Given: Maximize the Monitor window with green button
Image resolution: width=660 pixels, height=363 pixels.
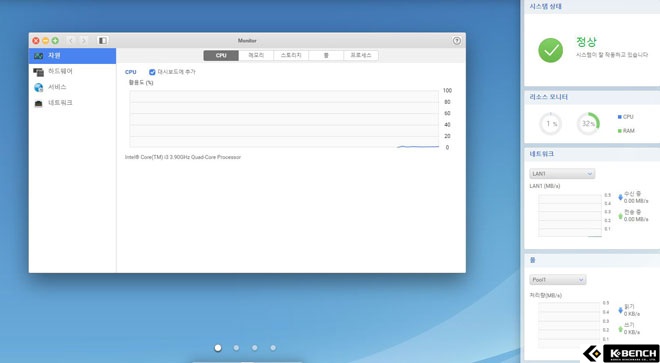Looking at the screenshot, I should coord(55,41).
